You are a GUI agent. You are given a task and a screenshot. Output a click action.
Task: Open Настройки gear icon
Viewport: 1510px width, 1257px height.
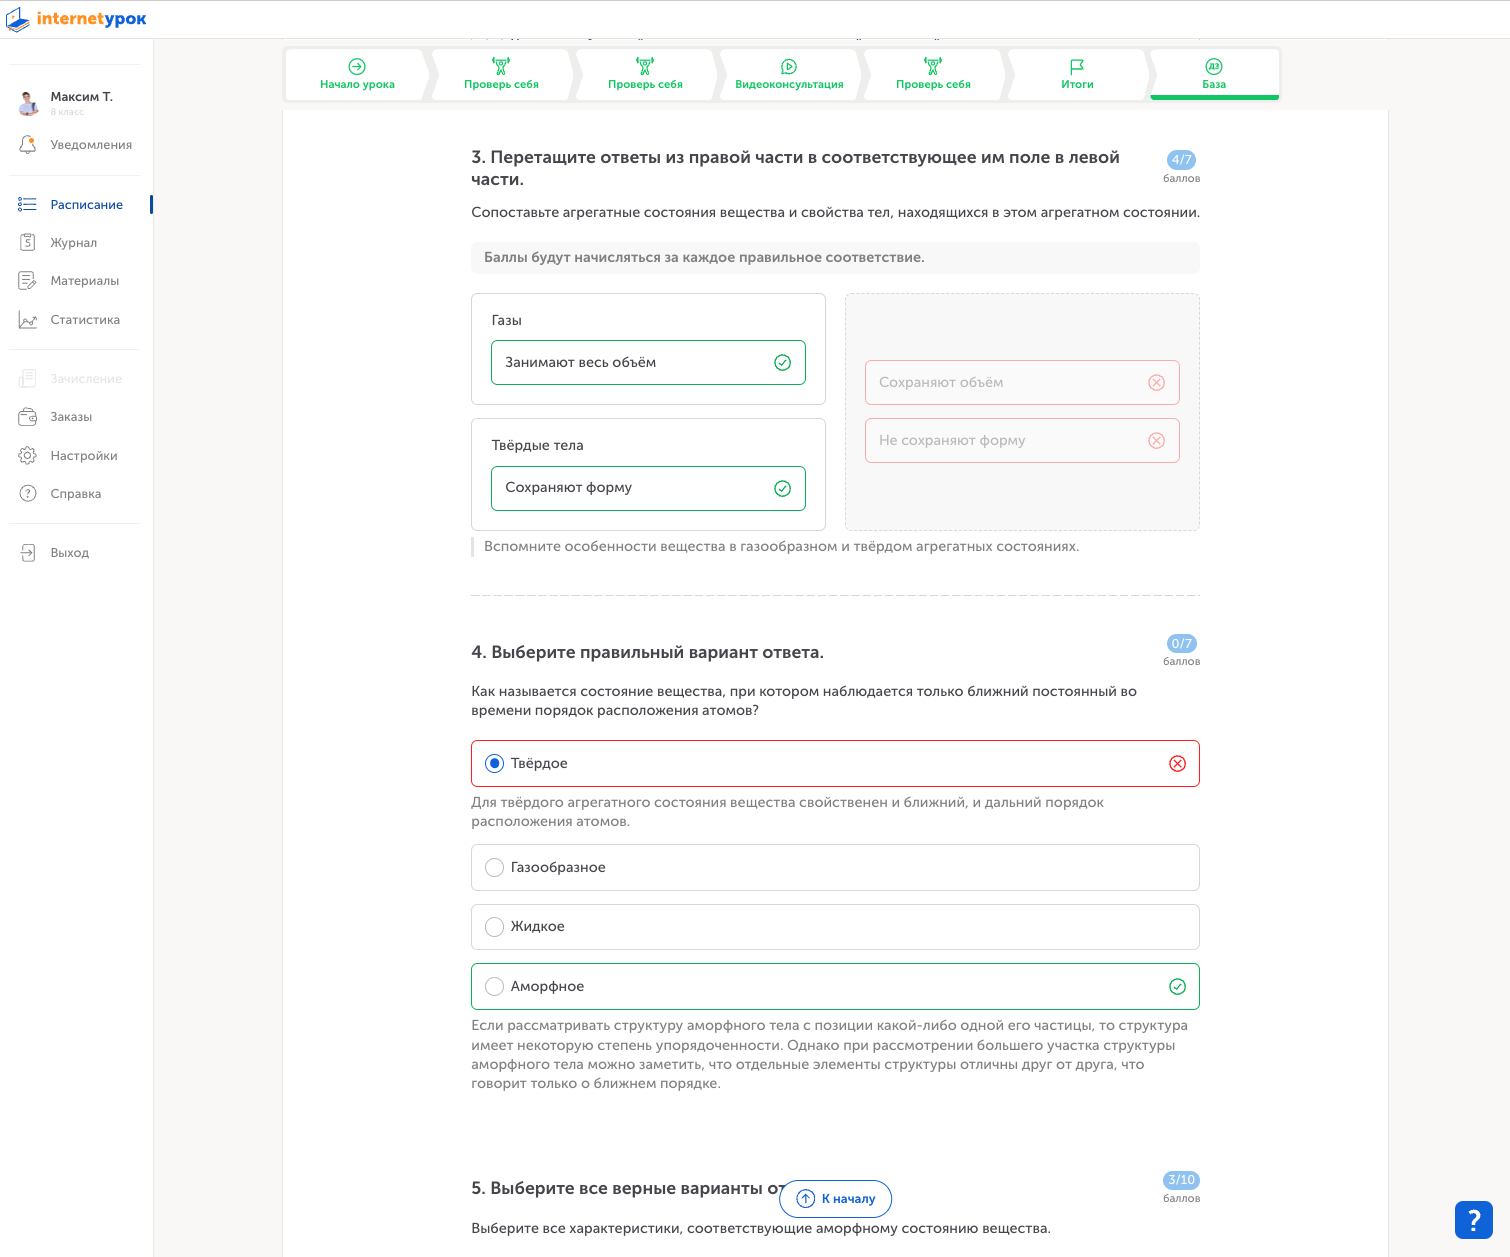tap(28, 456)
